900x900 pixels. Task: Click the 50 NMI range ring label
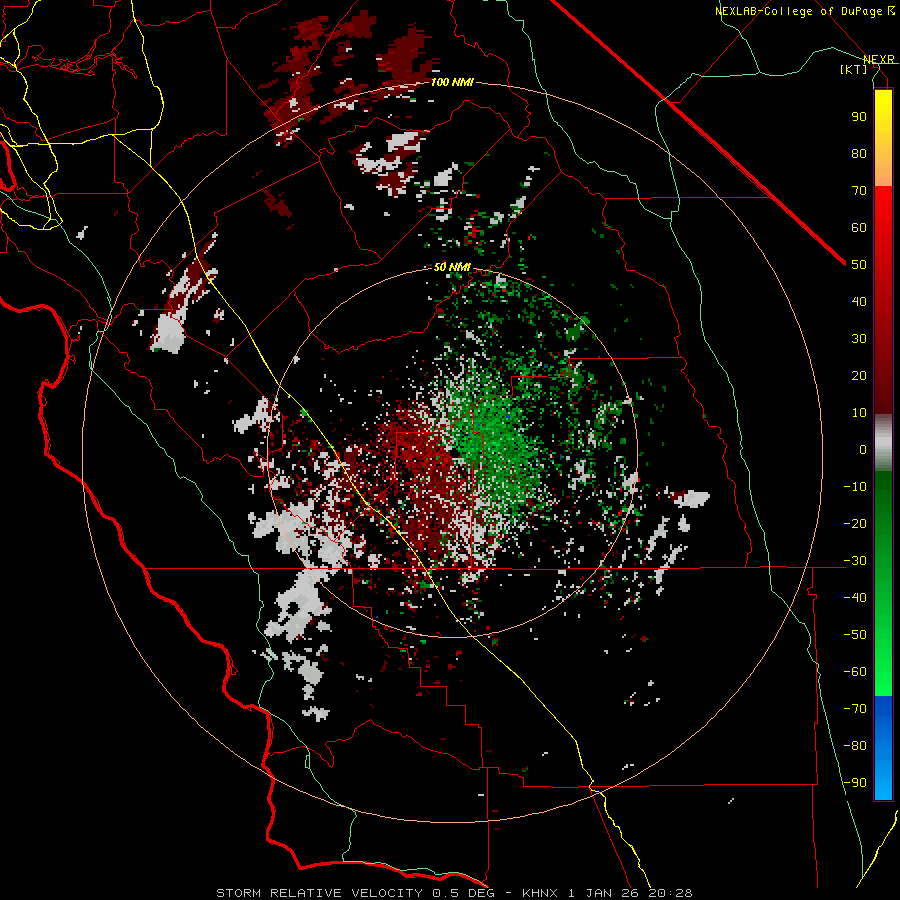(x=452, y=267)
